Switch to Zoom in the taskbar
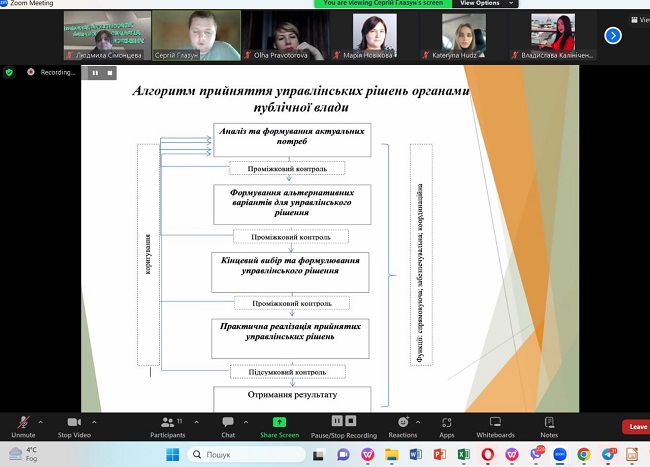 (560, 455)
